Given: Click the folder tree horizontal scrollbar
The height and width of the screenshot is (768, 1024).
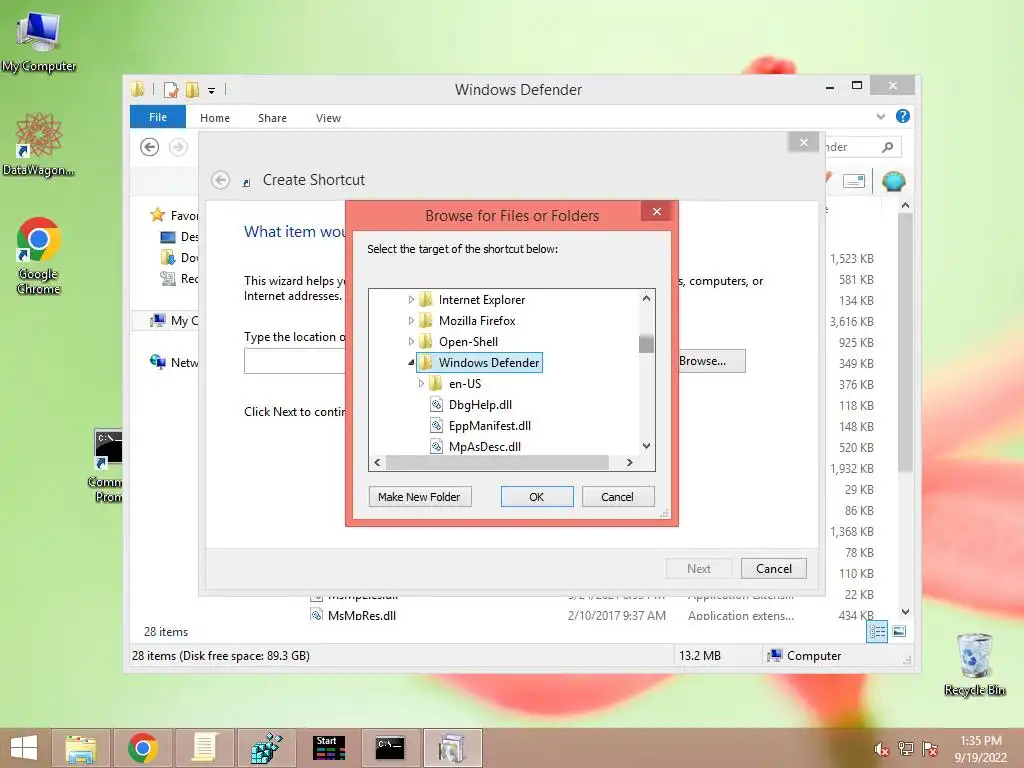Looking at the screenshot, I should (x=497, y=462).
